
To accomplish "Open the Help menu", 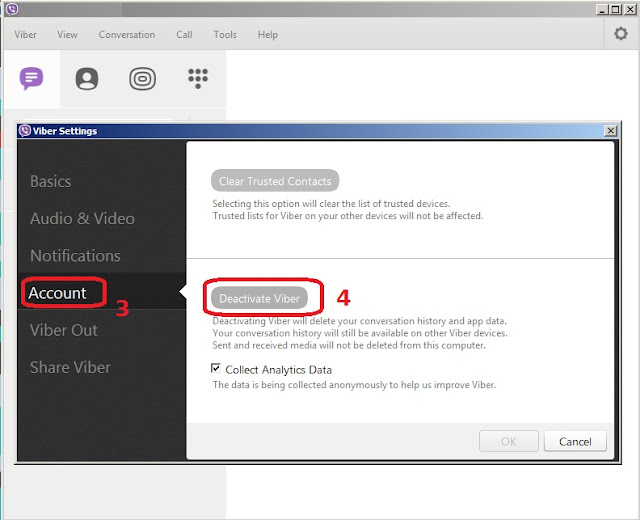I will point(268,35).
